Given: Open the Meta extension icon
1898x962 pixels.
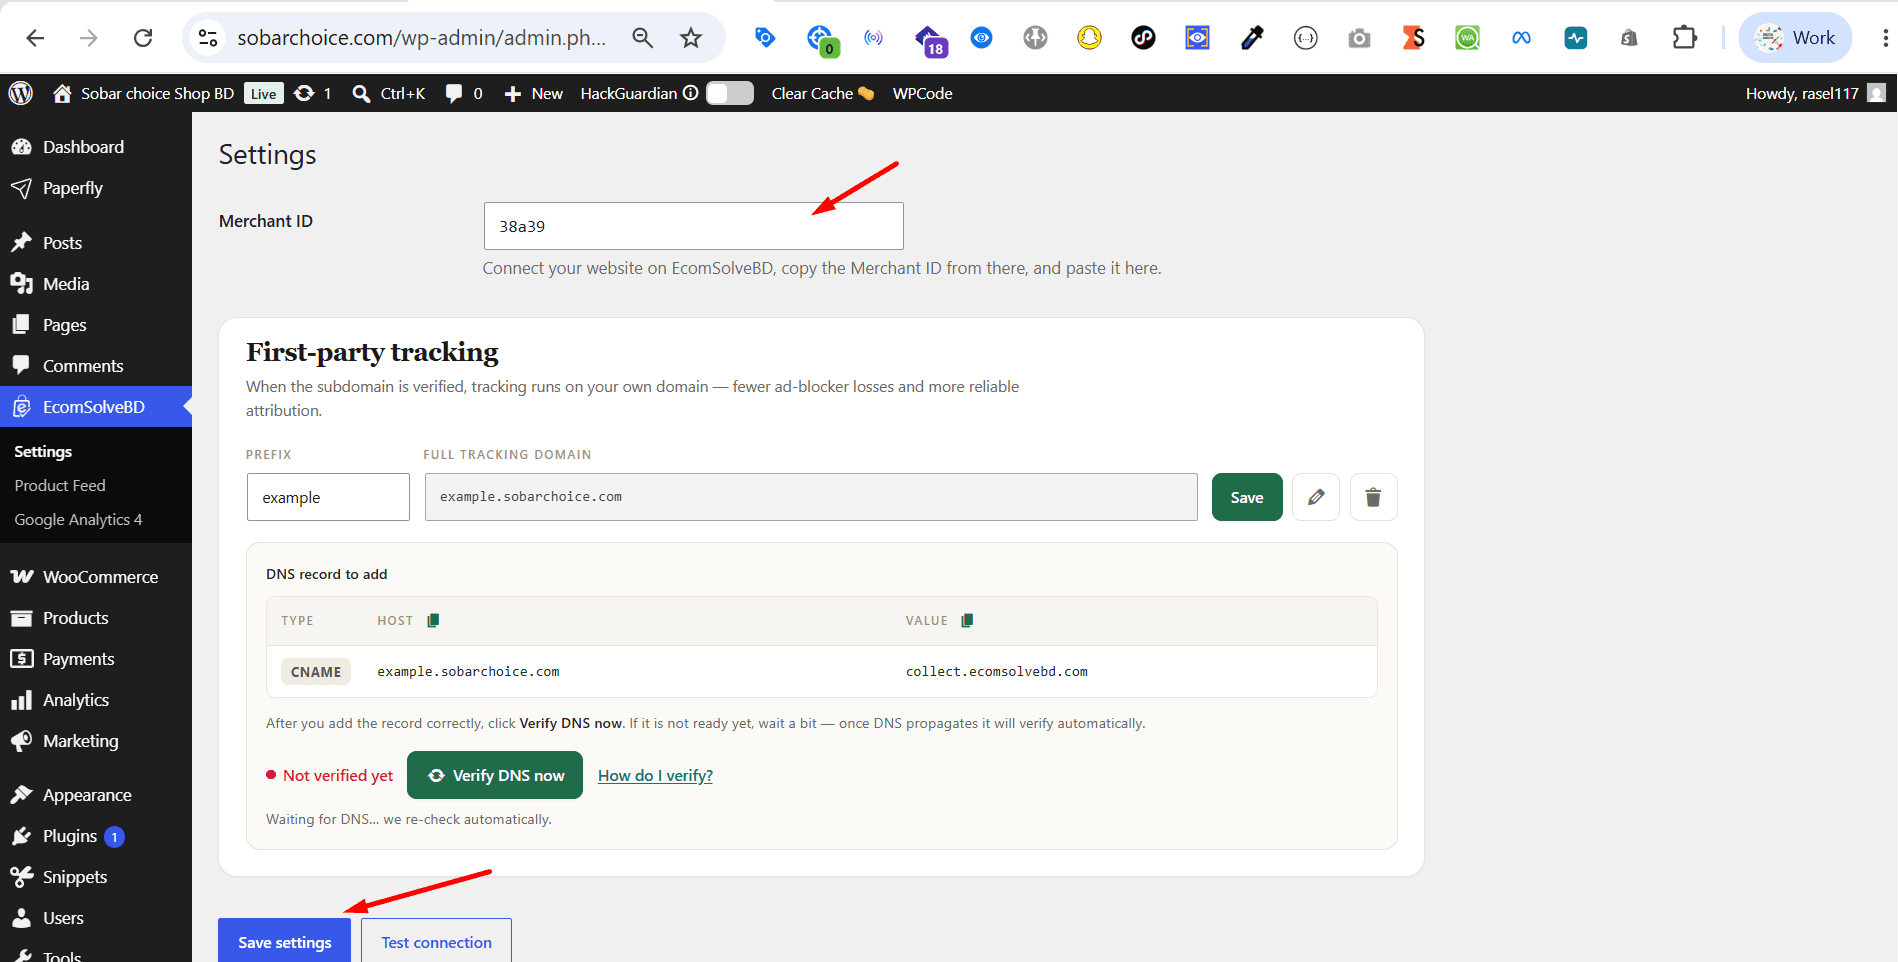Looking at the screenshot, I should (x=1521, y=38).
